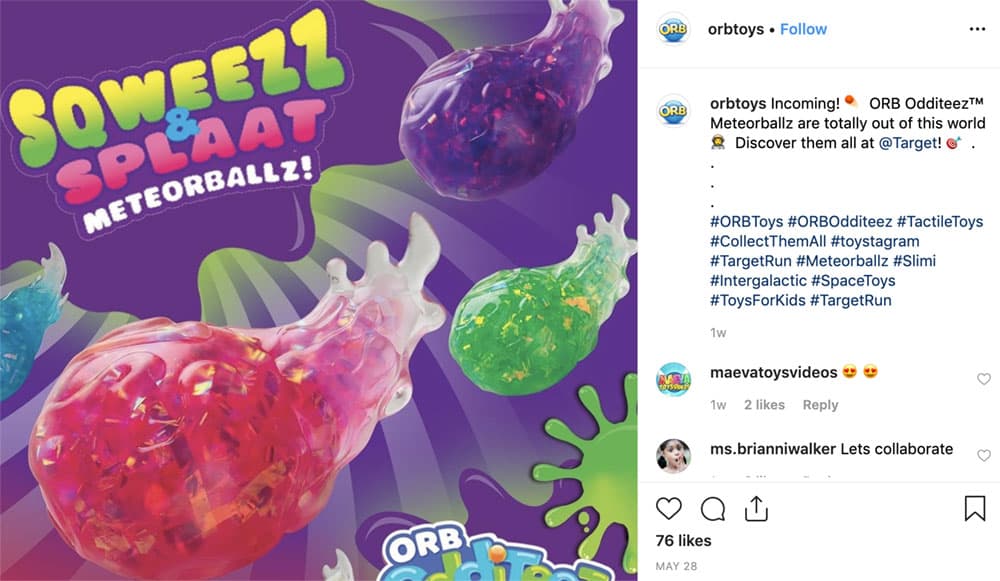Like the post with heart icon
Image resolution: width=1000 pixels, height=581 pixels.
tap(668, 509)
